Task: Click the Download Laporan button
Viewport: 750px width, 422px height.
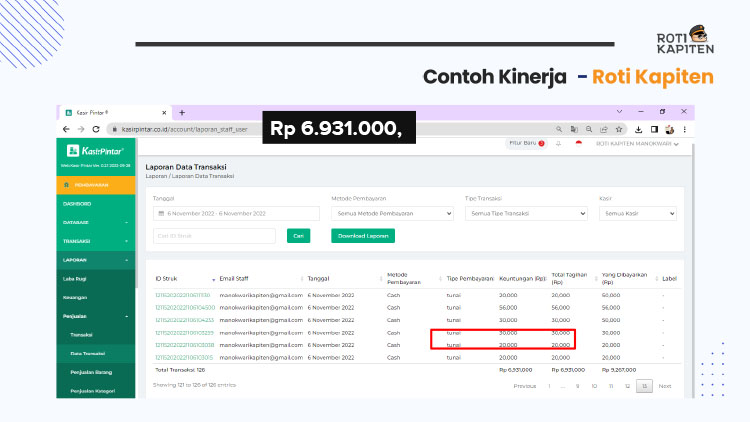Action: [363, 236]
